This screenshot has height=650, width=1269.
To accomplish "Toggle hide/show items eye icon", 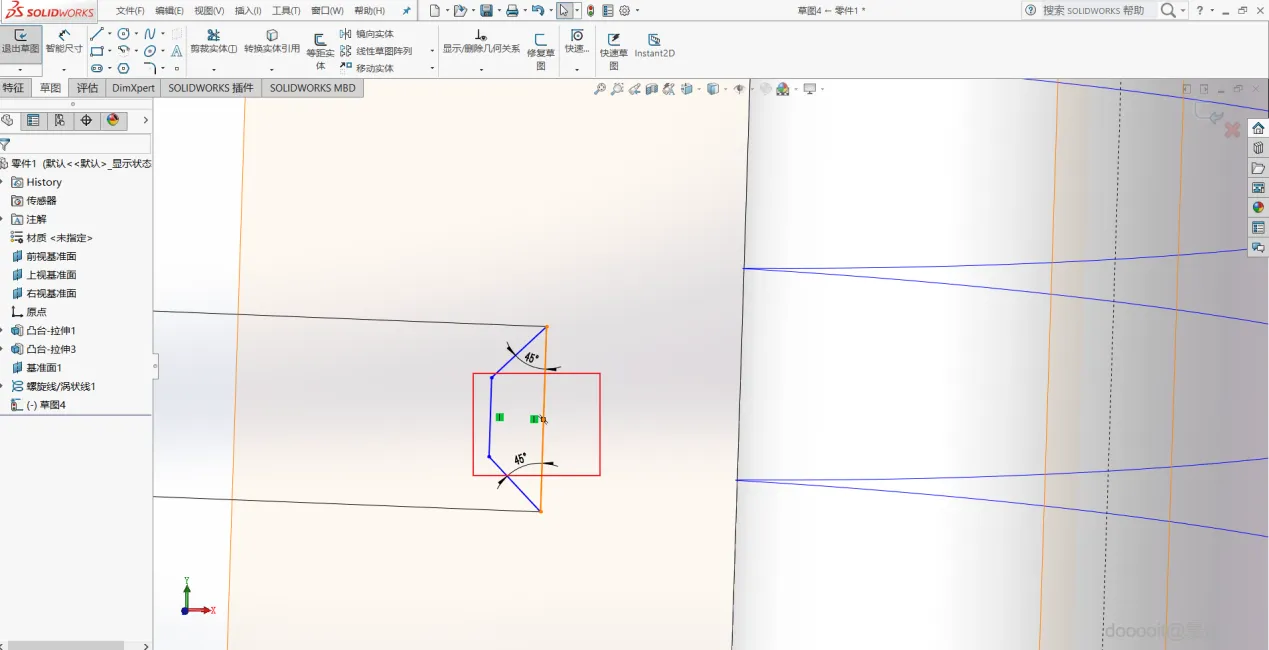I will (739, 89).
